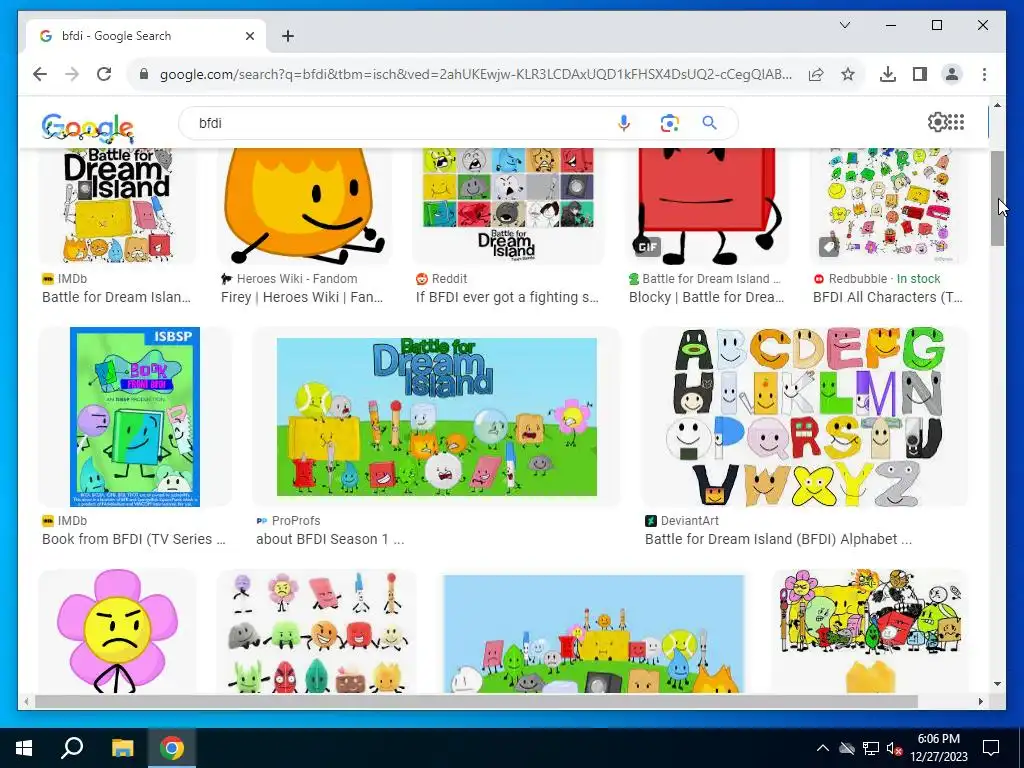Search by image with Google Lens
Viewport: 1024px width, 768px height.
coord(669,123)
